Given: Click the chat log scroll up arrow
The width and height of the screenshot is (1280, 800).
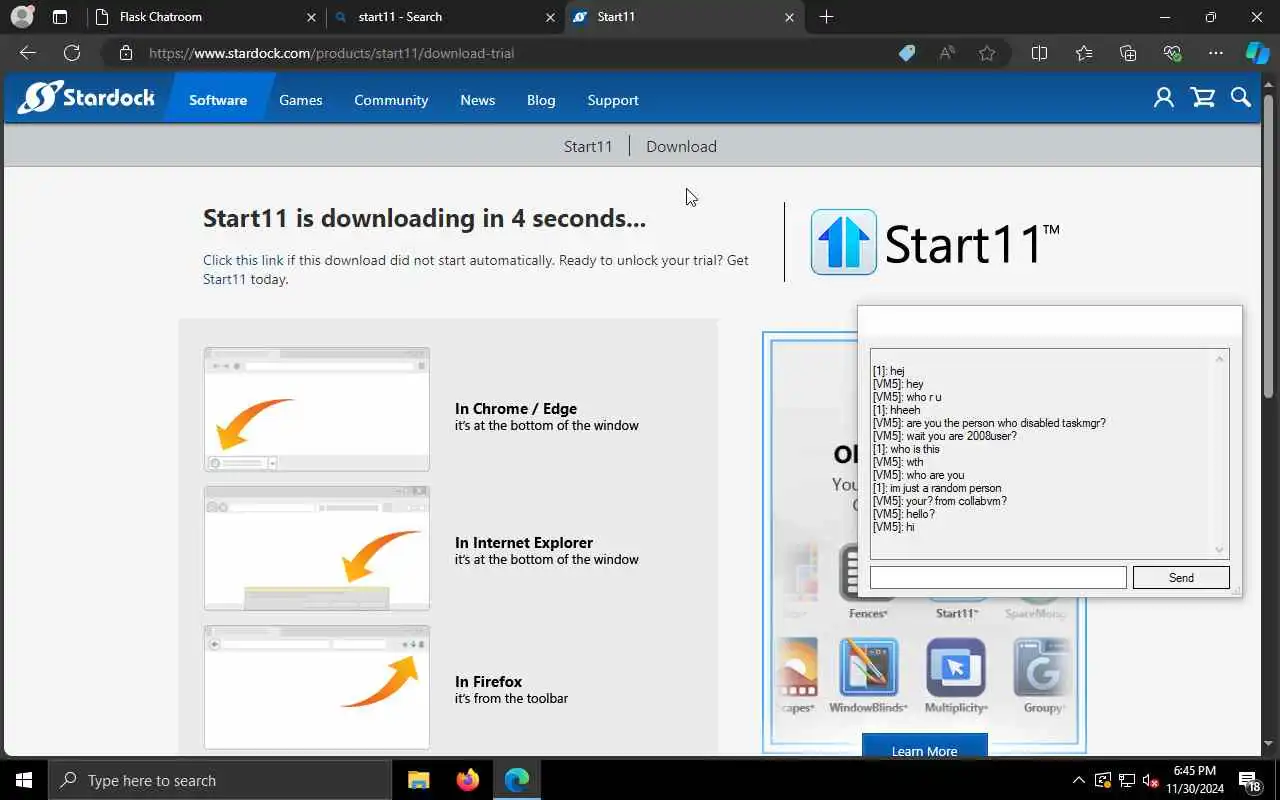Looking at the screenshot, I should coord(1219,359).
